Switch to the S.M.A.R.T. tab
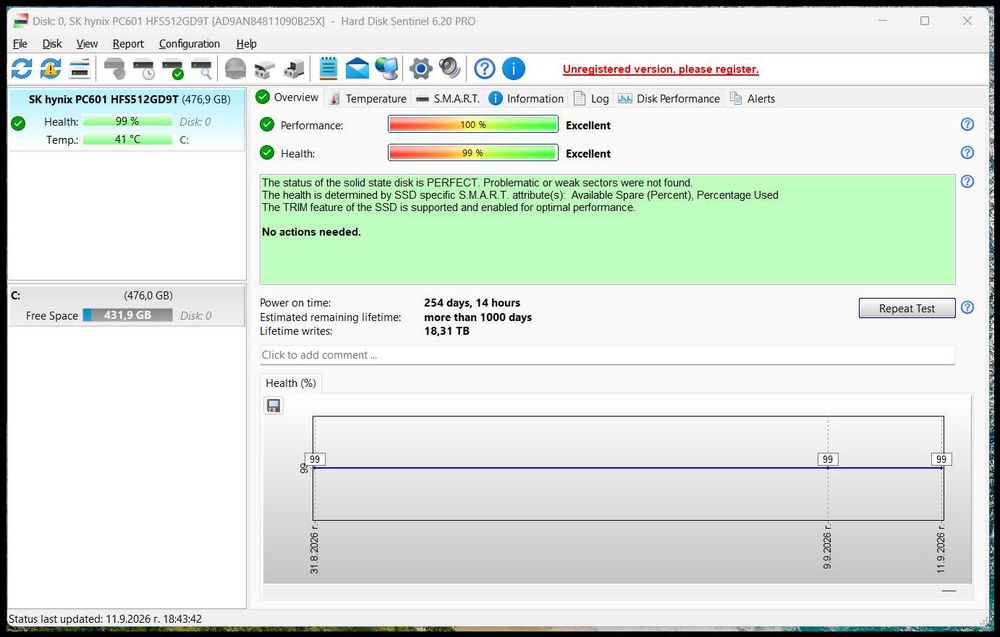The image size is (1000, 637). coord(448,98)
